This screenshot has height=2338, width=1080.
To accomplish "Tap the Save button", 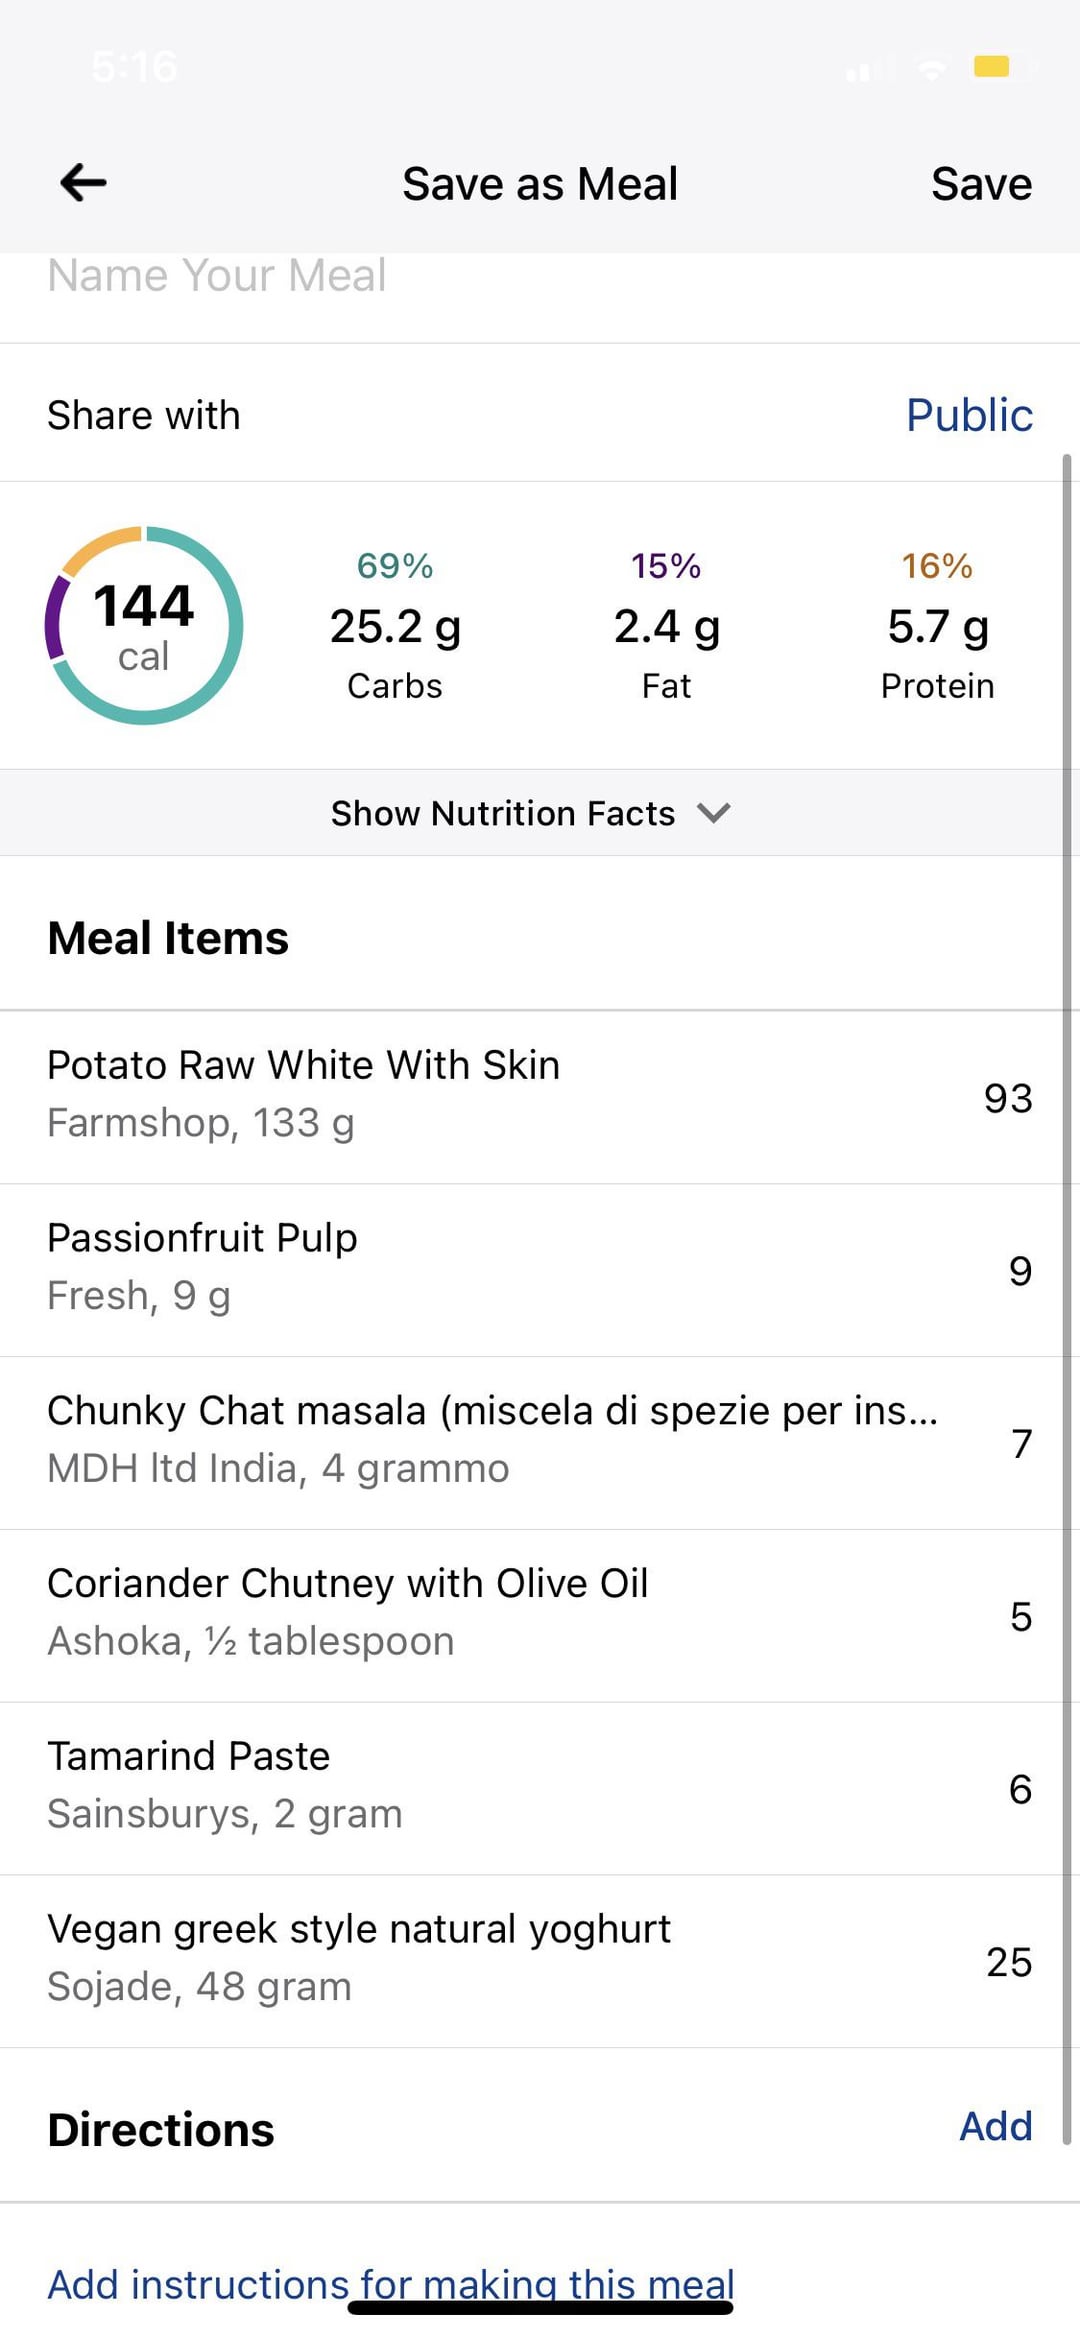I will [981, 184].
